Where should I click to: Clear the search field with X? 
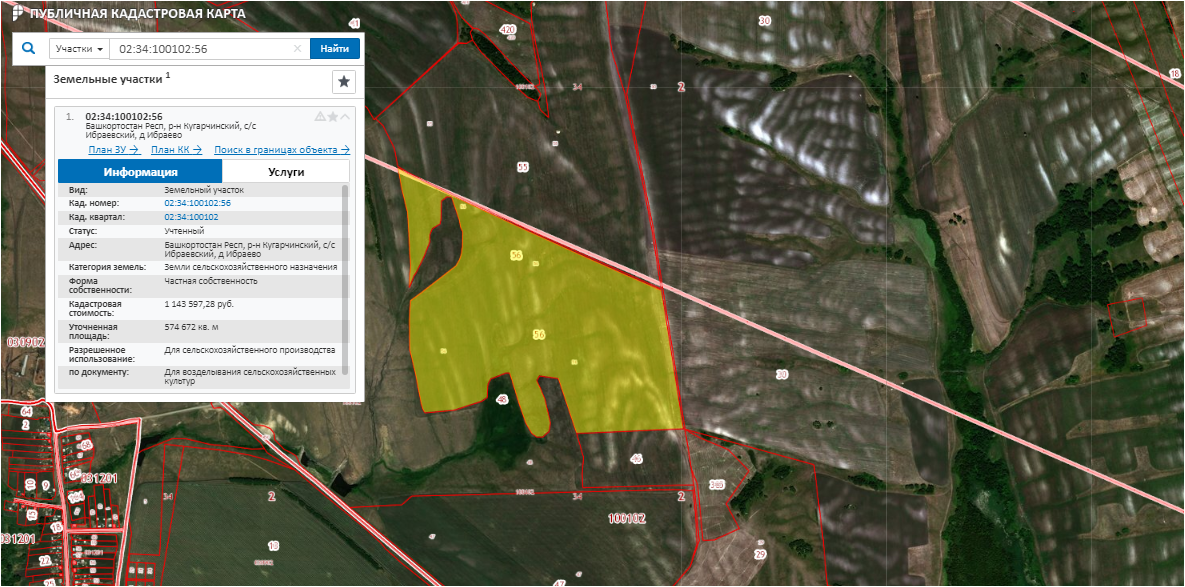[297, 48]
